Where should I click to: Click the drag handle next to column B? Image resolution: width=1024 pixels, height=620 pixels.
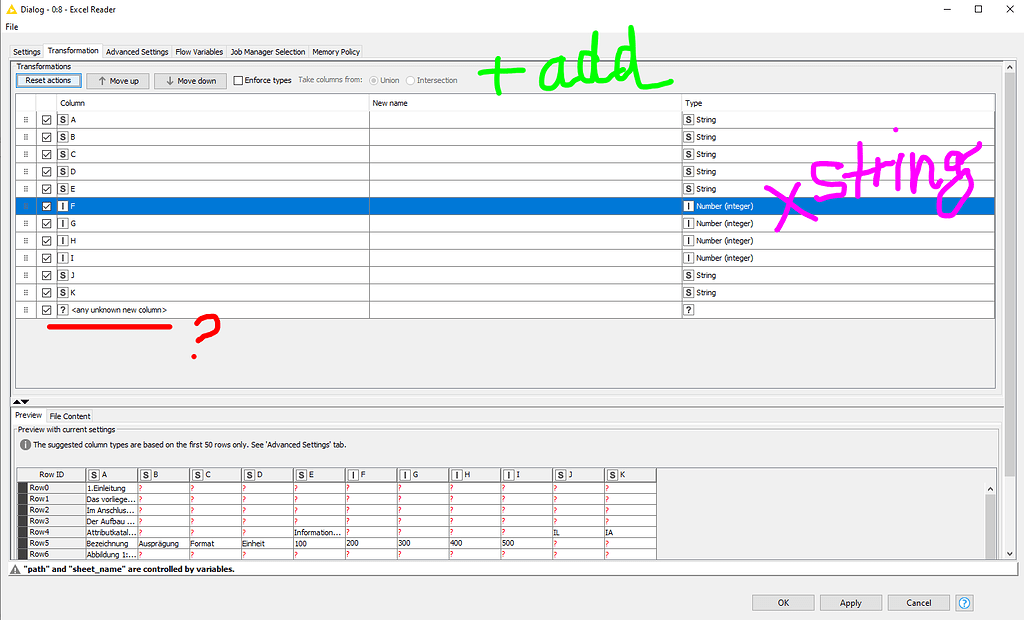(x=25, y=136)
